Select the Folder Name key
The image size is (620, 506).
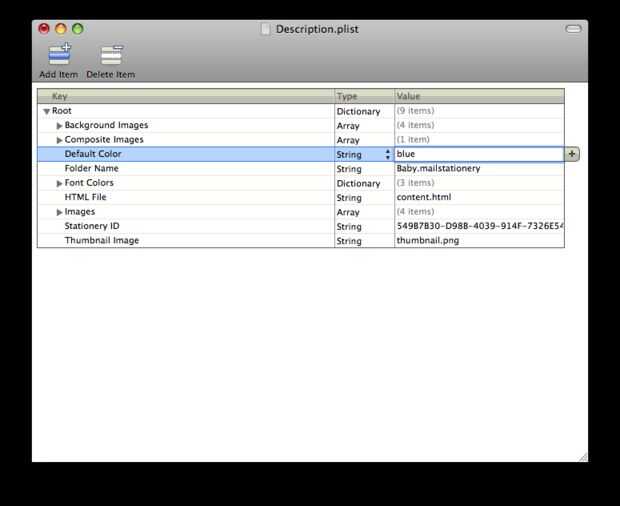92,168
